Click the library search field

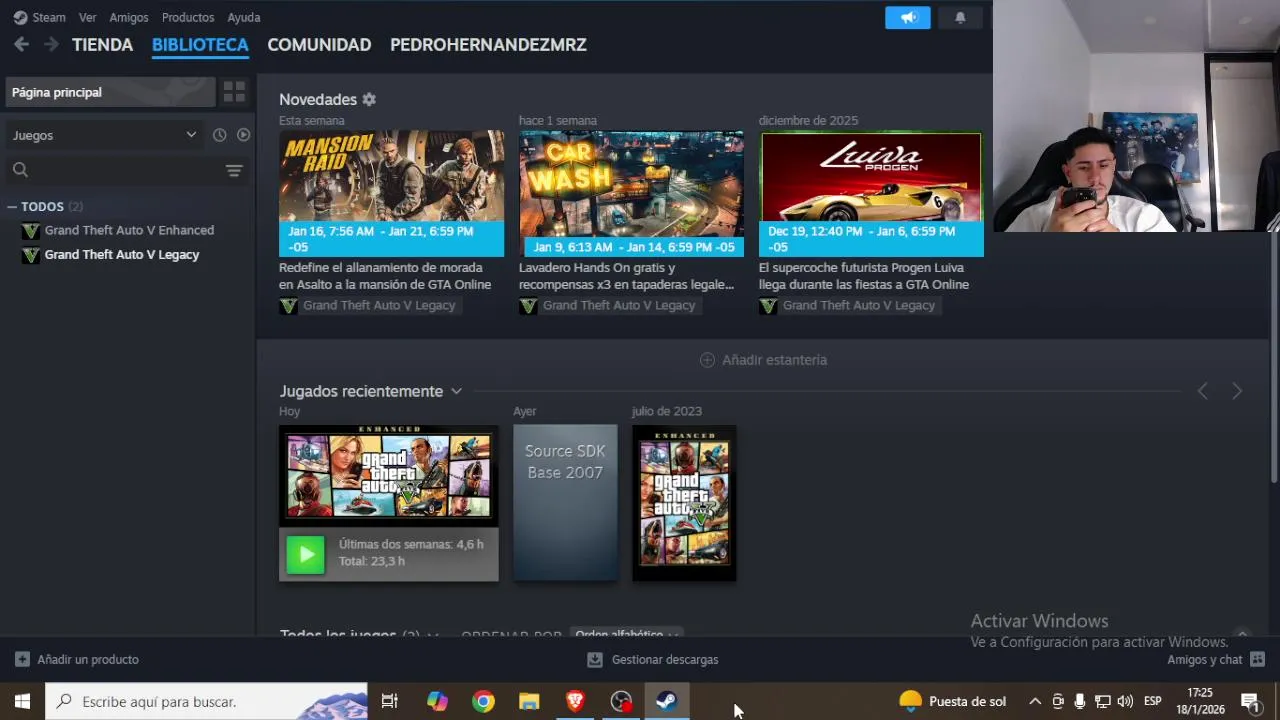point(125,170)
